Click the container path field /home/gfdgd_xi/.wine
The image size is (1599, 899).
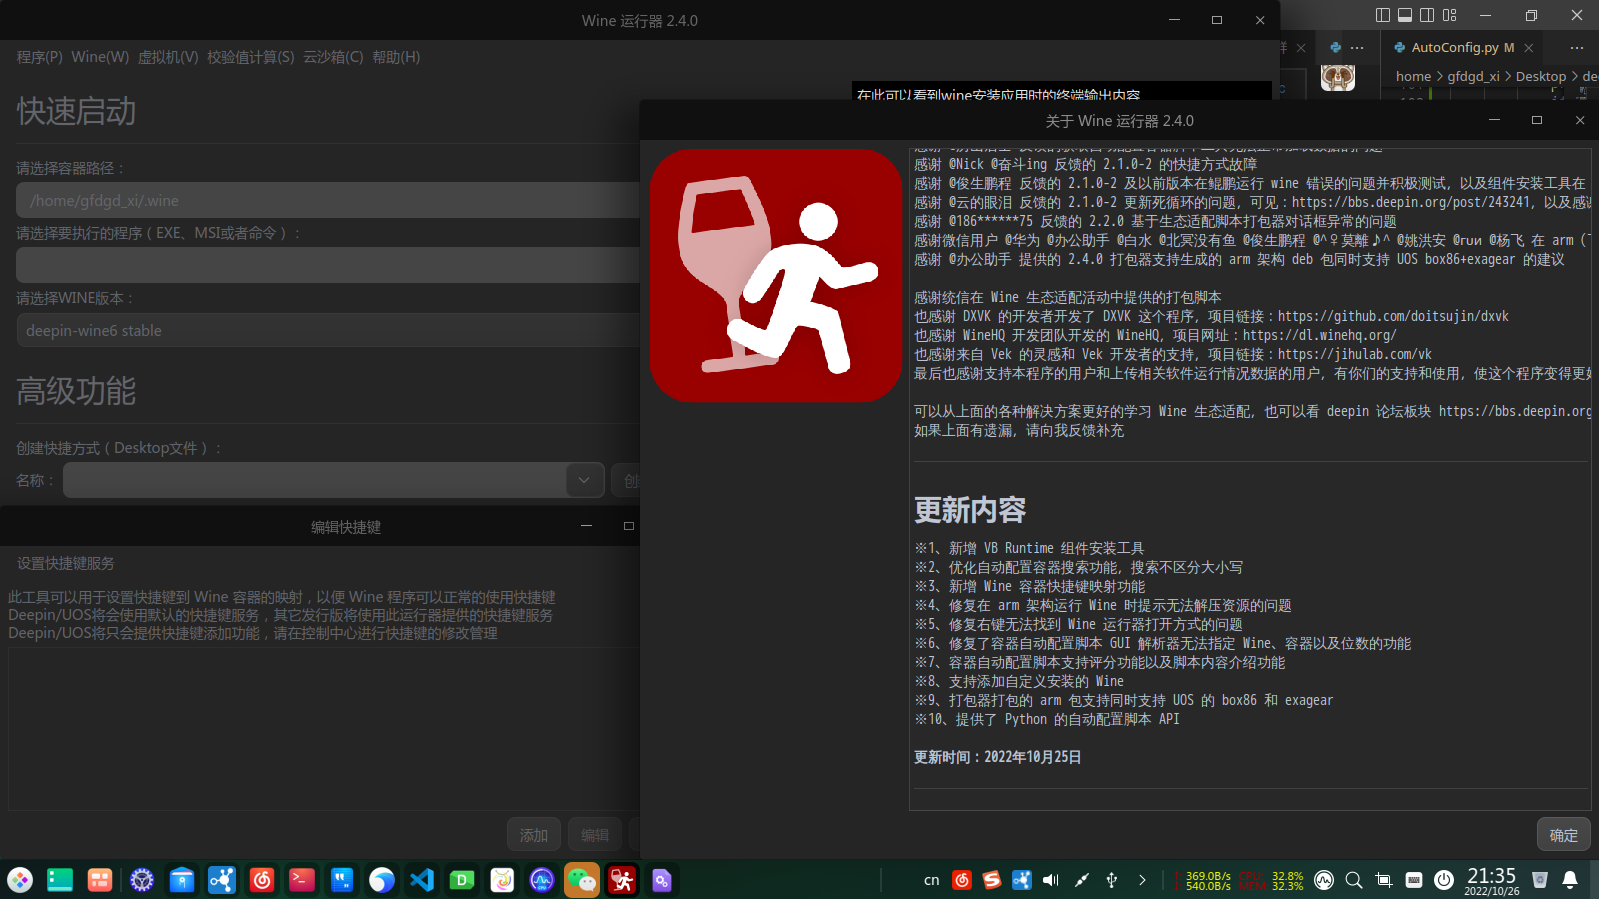tap(328, 200)
